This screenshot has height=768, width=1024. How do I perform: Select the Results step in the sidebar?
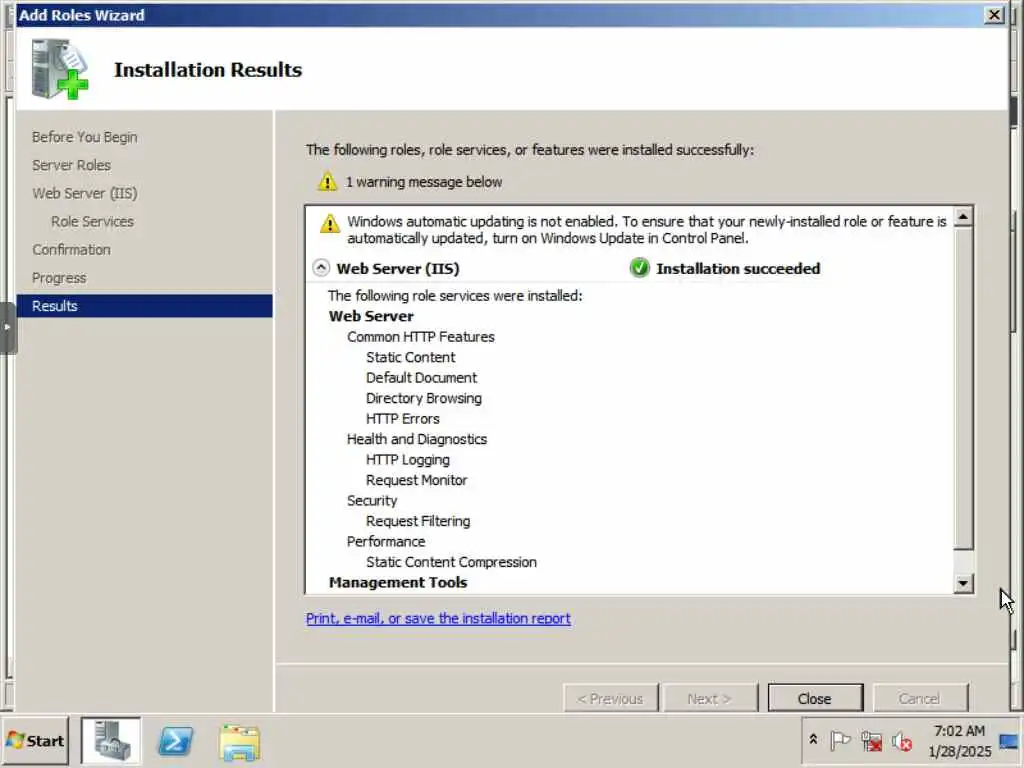144,306
